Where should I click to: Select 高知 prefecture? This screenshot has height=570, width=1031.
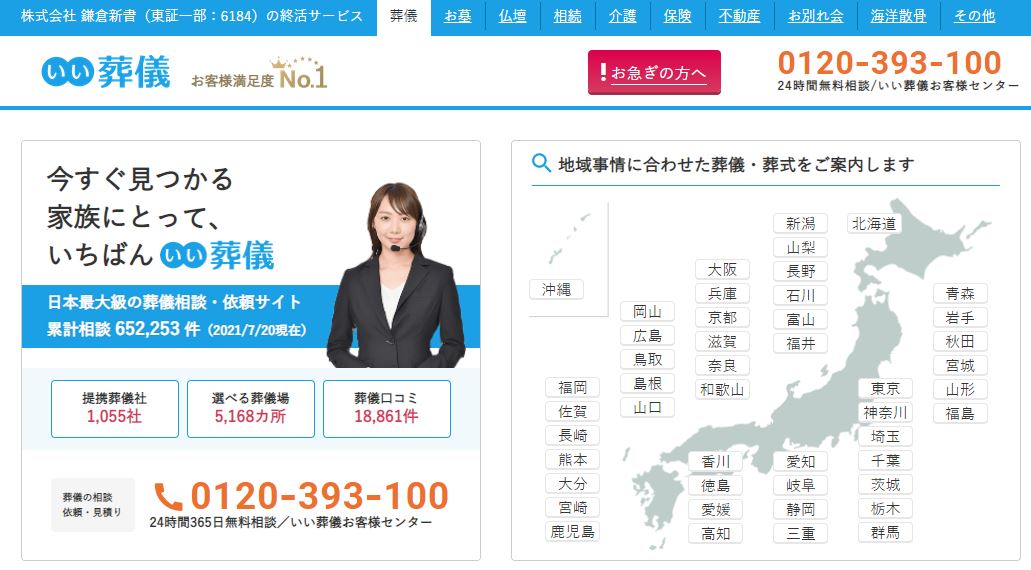pos(715,534)
